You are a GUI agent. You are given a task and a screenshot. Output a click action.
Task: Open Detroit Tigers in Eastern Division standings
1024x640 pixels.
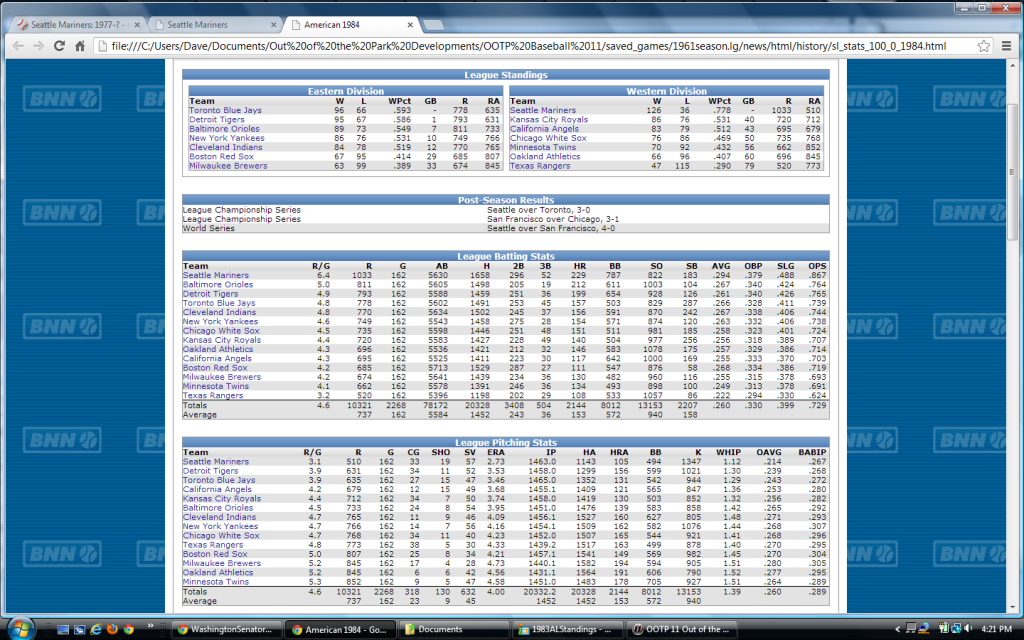click(x=216, y=120)
